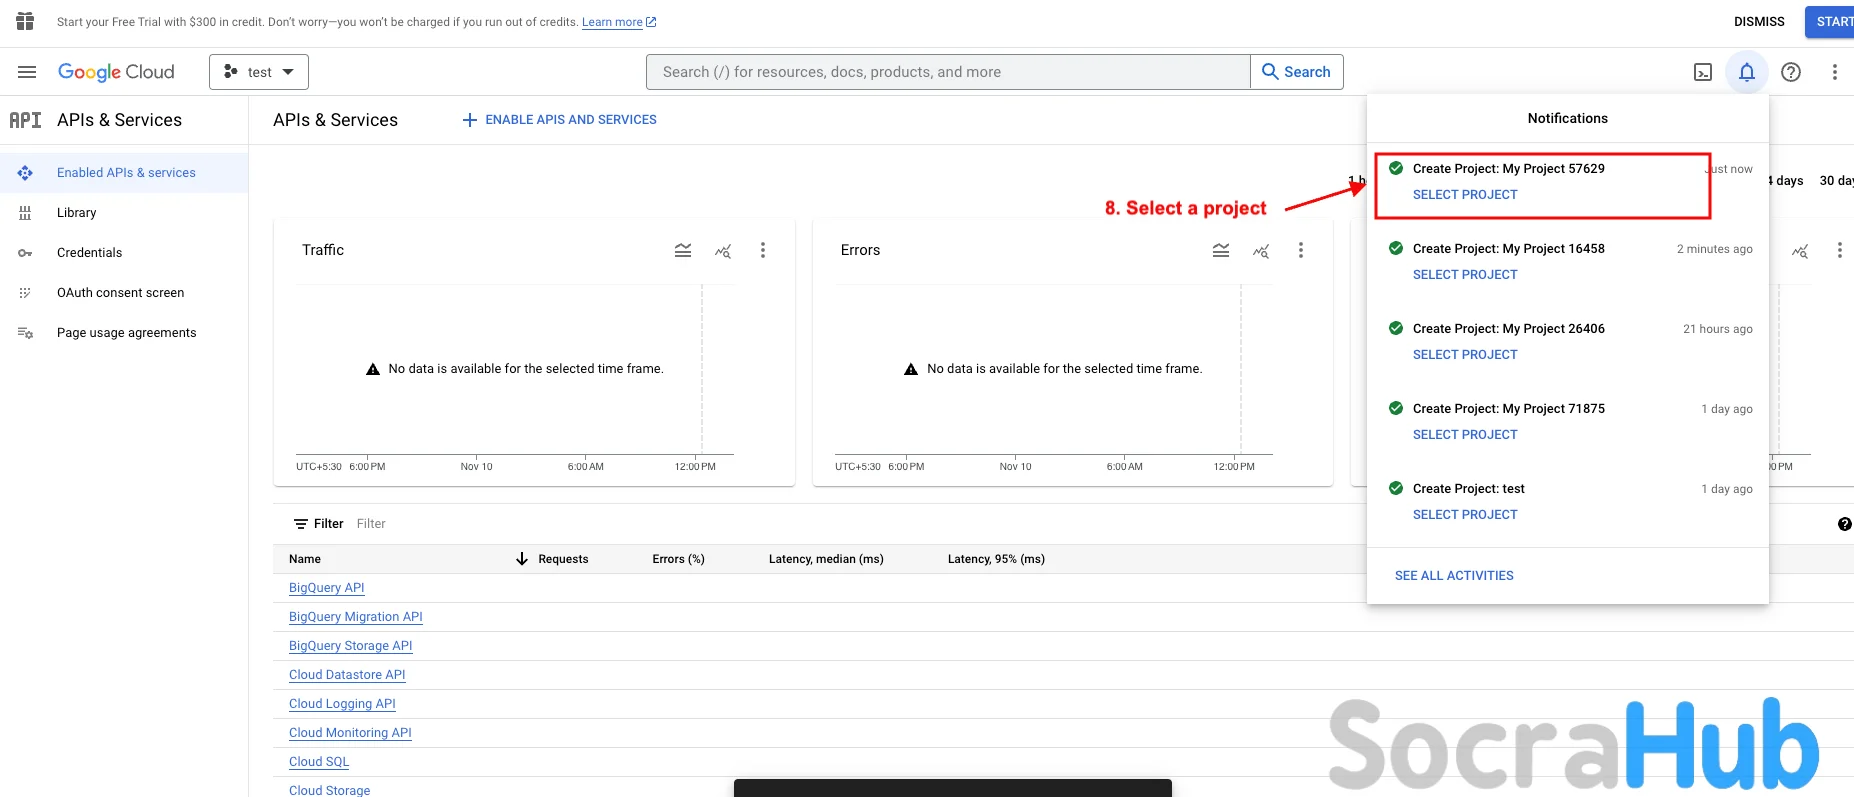Sort table by Requests column arrow
The height and width of the screenshot is (797, 1854).
click(522, 559)
